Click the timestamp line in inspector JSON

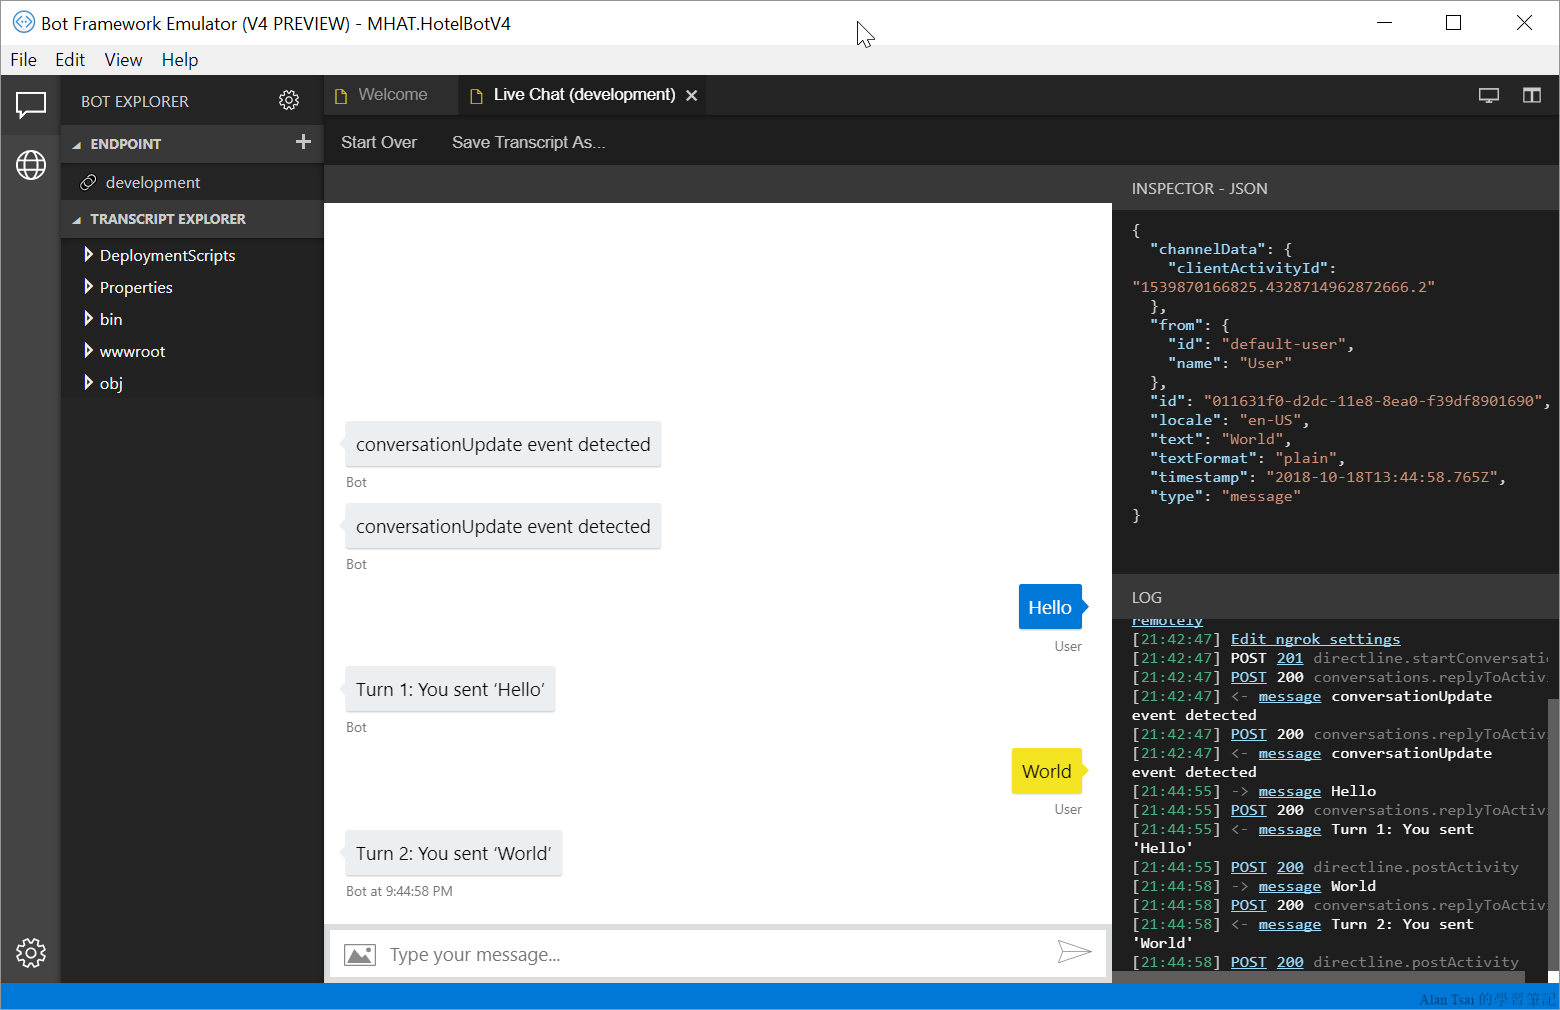pyautogui.click(x=1327, y=477)
